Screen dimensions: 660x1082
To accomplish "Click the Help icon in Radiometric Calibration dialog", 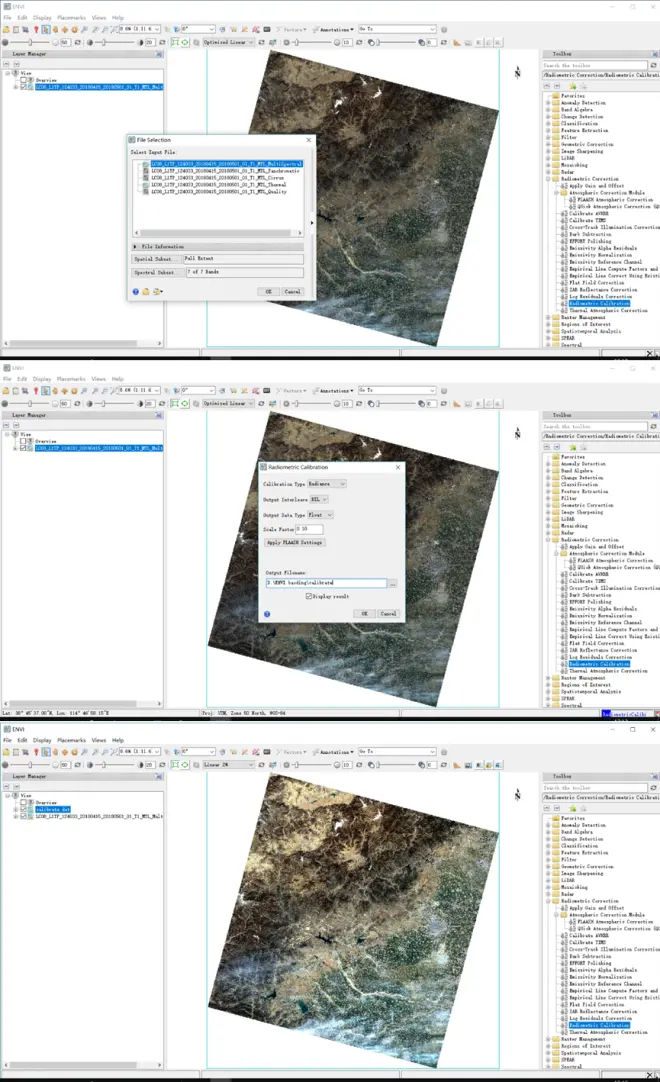I will pos(267,614).
